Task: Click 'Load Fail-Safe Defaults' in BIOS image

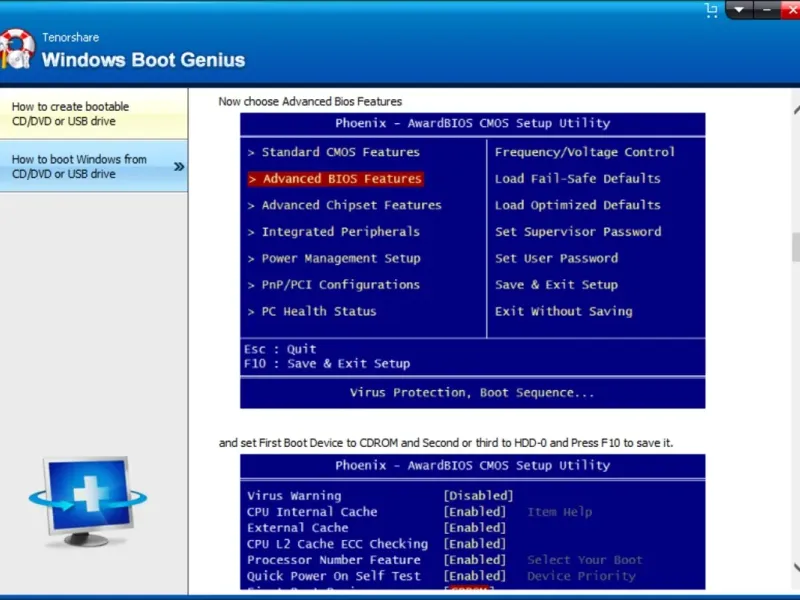Action: tap(578, 179)
